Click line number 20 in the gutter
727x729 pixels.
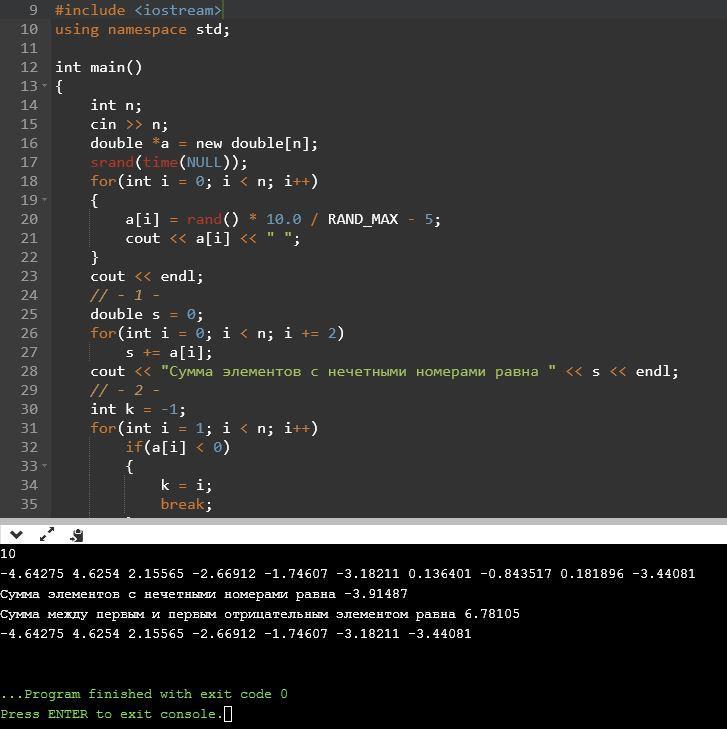pos(29,219)
